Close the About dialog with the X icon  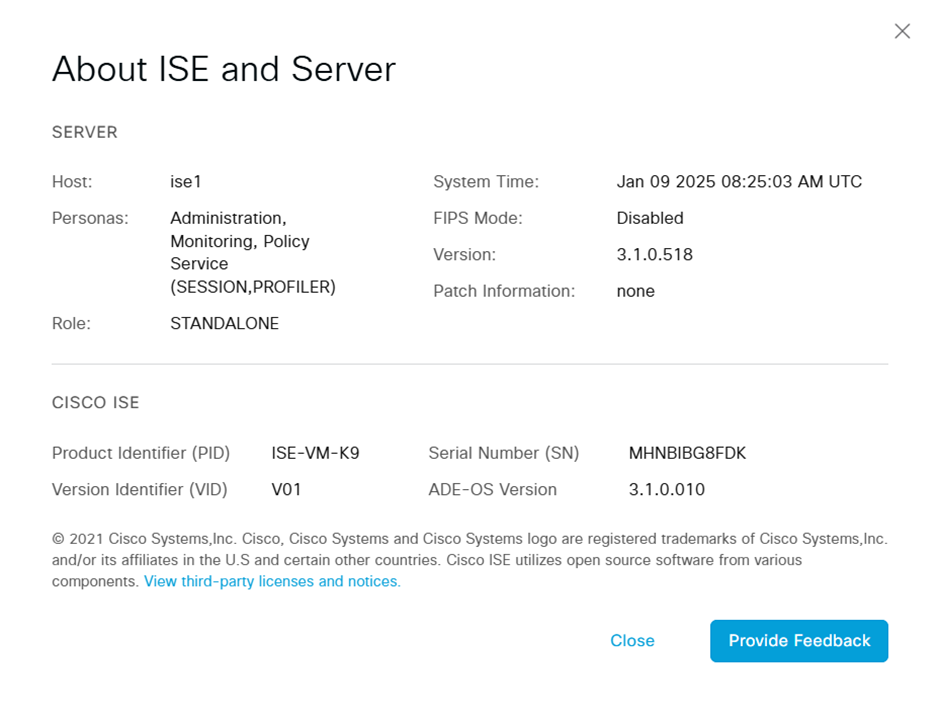point(902,31)
